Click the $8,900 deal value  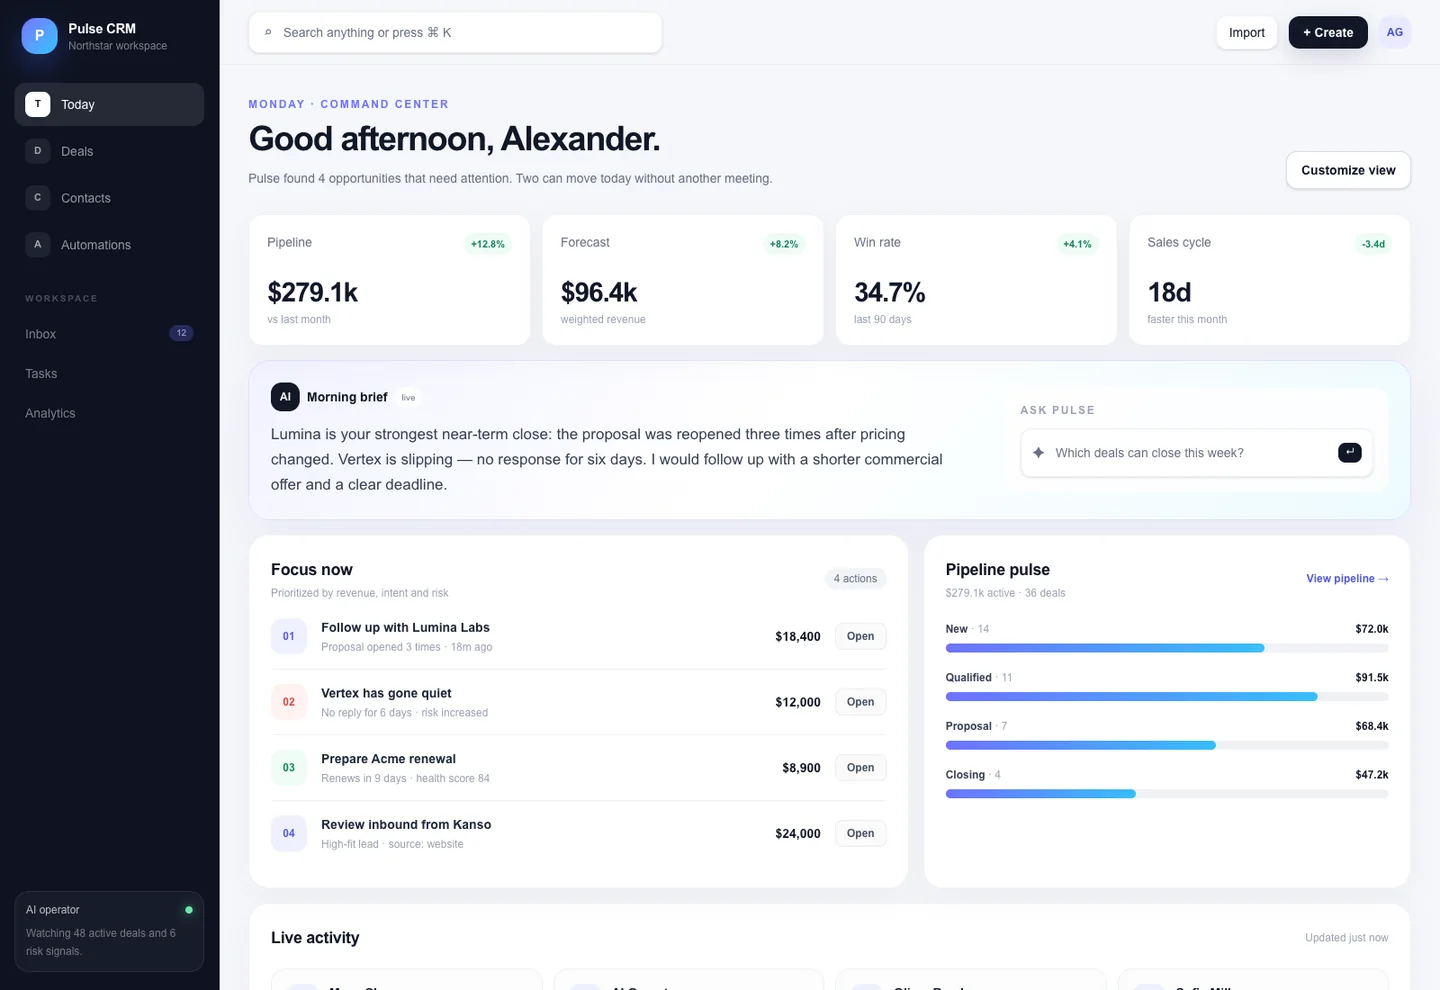801,768
